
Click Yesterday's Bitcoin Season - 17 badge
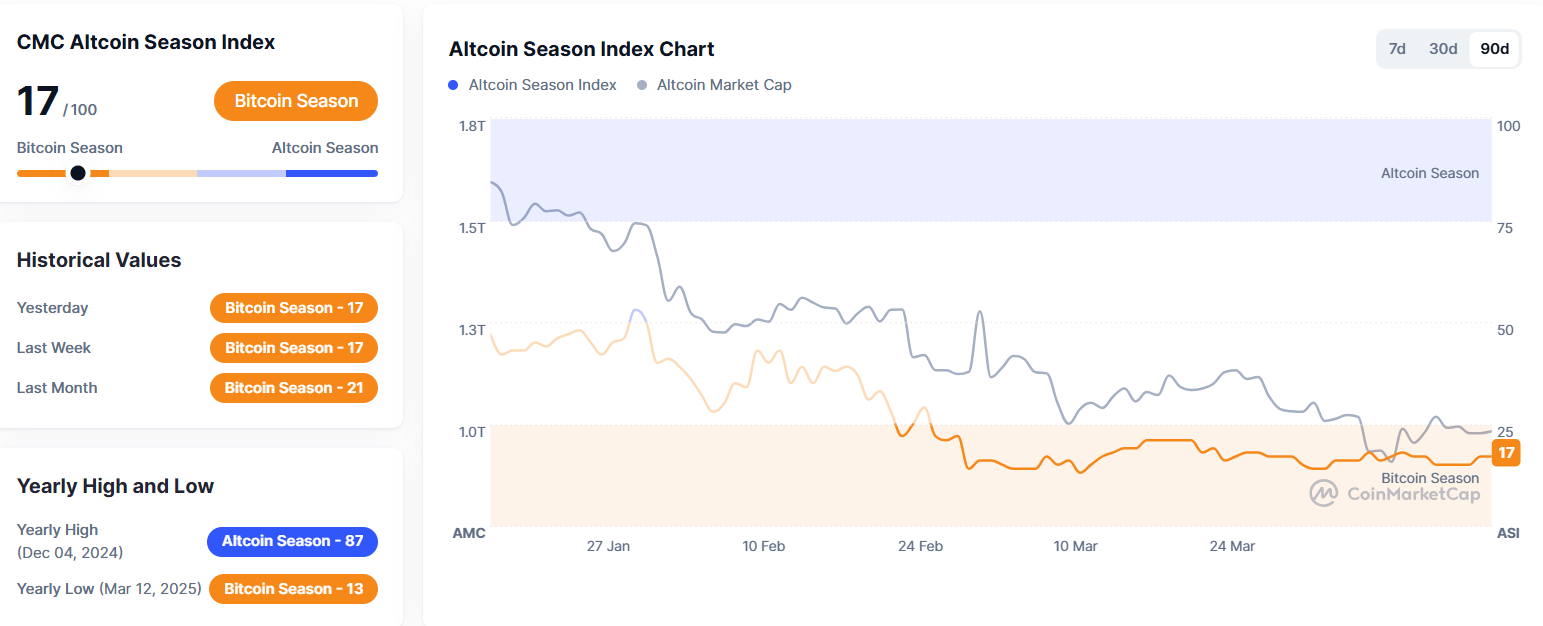(293, 308)
